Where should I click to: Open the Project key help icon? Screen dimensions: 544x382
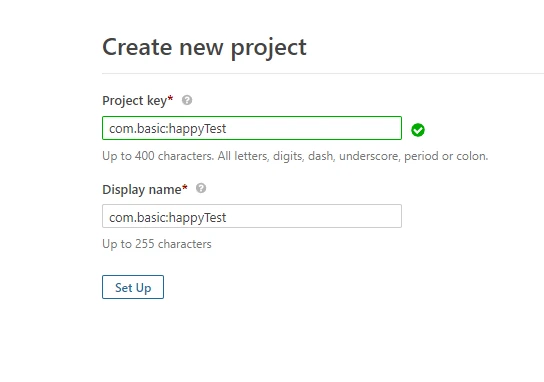(187, 100)
